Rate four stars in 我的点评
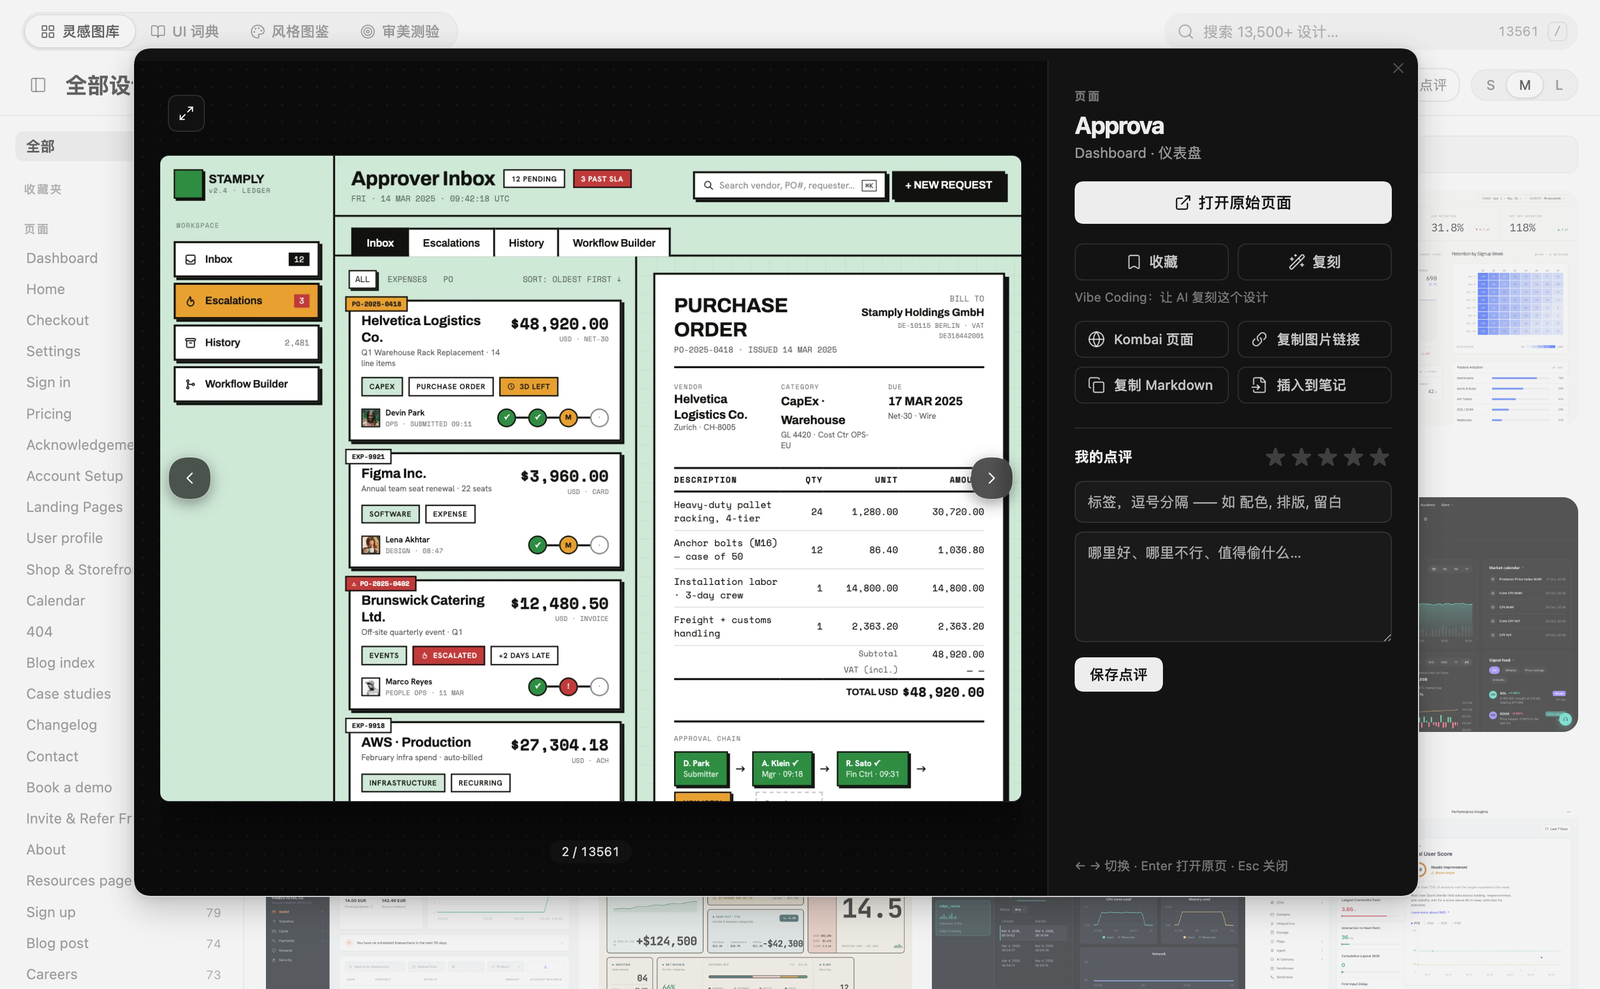The height and width of the screenshot is (989, 1600). click(x=1353, y=457)
